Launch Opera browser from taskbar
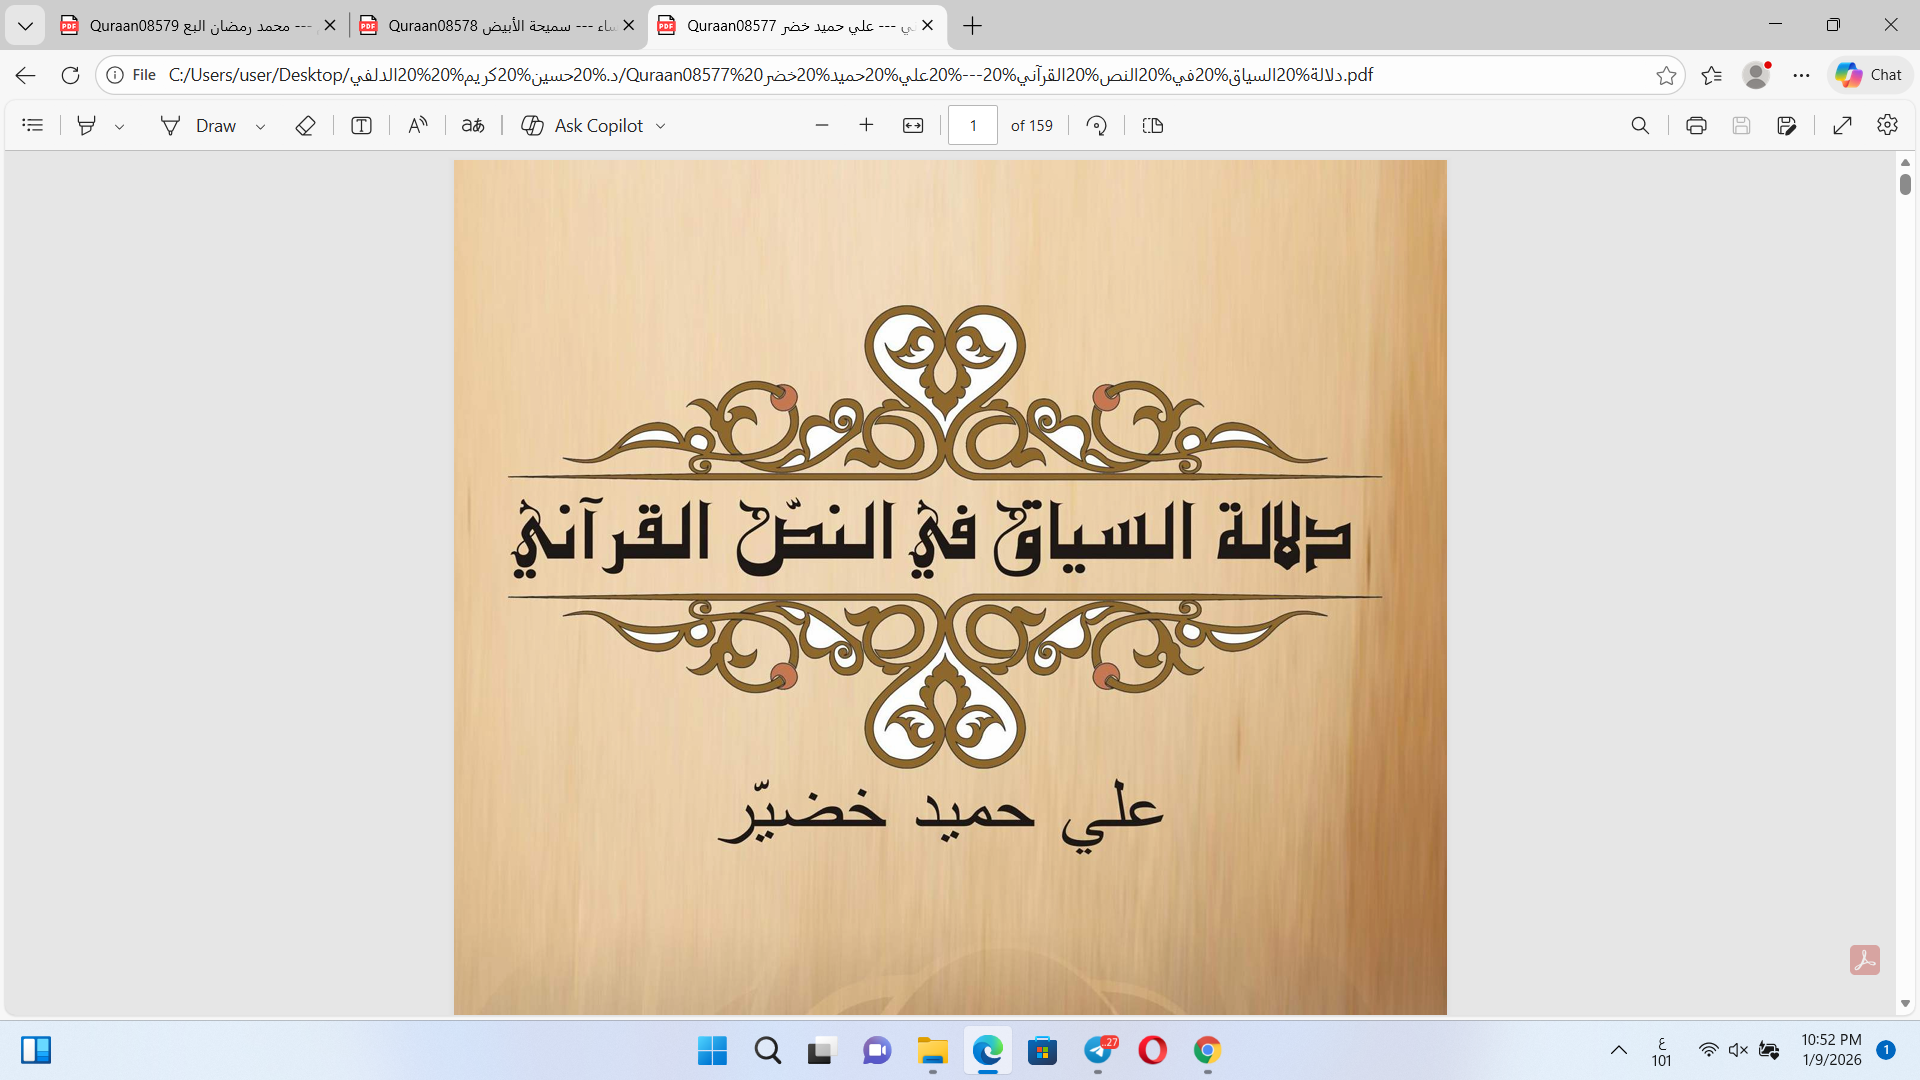The width and height of the screenshot is (1920, 1080). [1152, 1050]
